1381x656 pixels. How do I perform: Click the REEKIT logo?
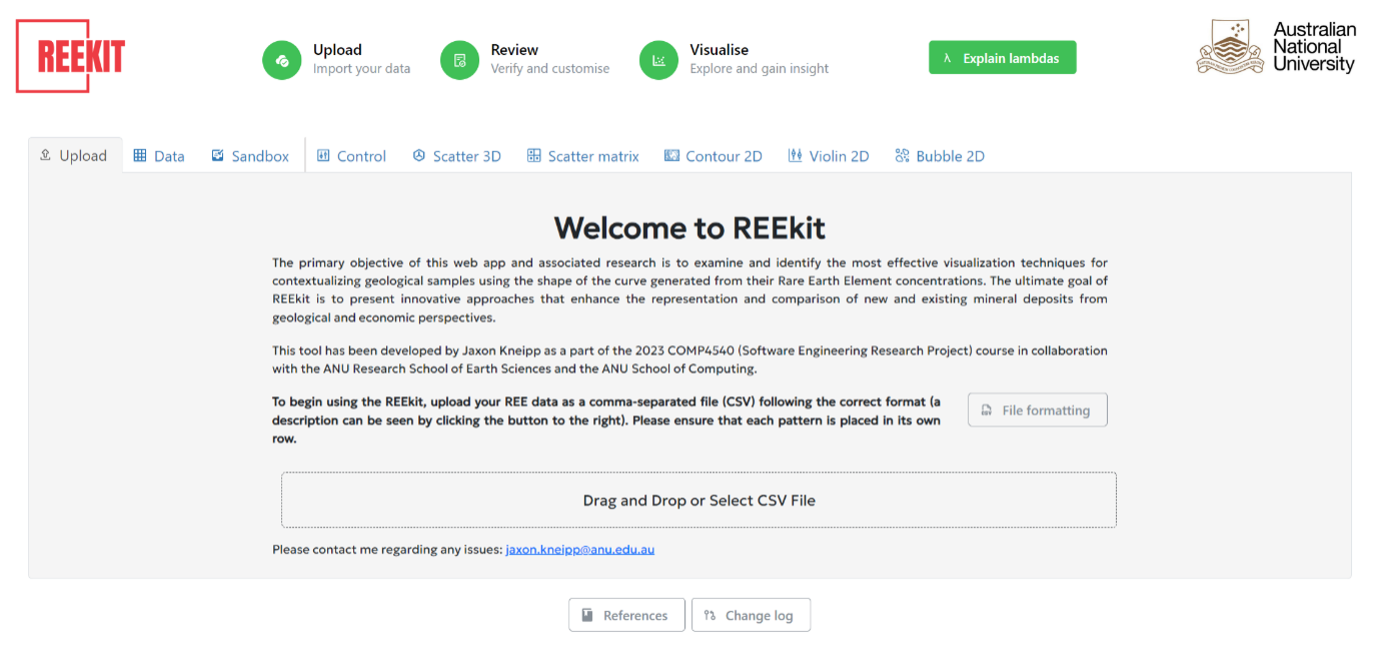[70, 56]
